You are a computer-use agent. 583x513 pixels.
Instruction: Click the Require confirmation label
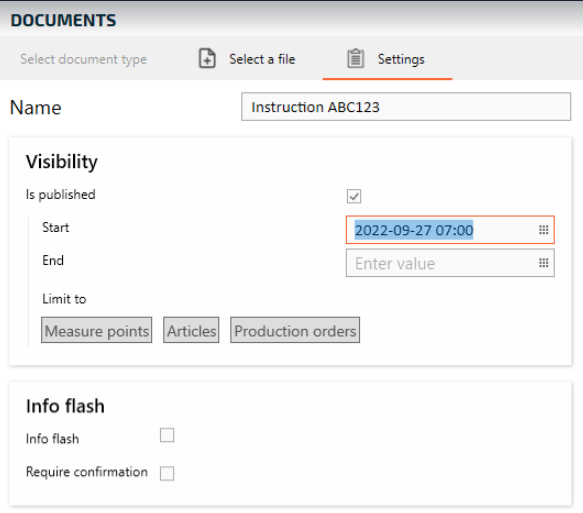click(x=87, y=472)
